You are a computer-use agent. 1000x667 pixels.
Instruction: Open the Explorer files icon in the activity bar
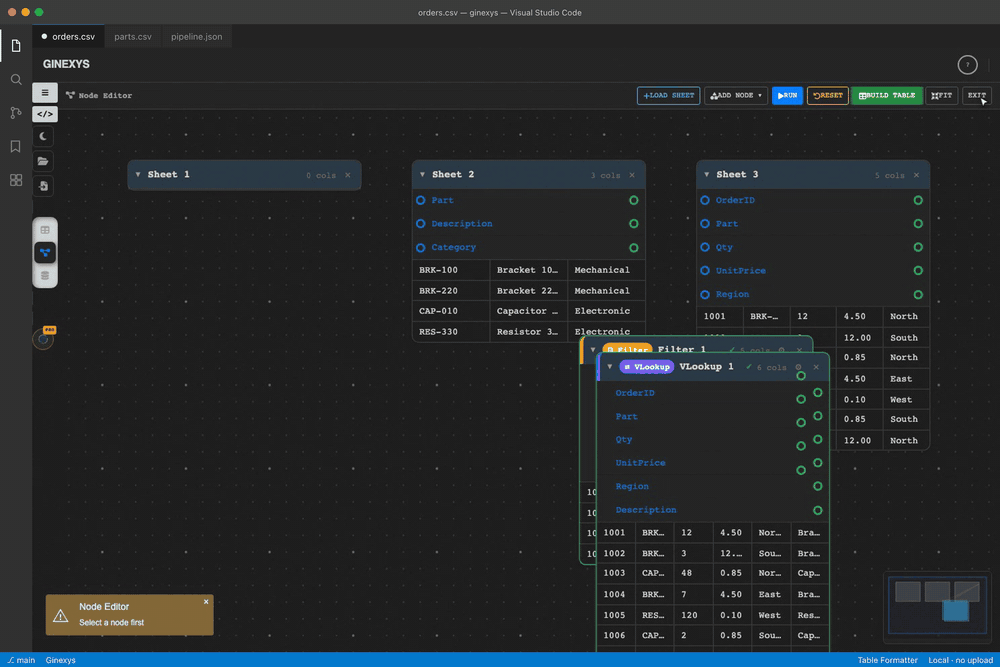pyautogui.click(x=16, y=46)
